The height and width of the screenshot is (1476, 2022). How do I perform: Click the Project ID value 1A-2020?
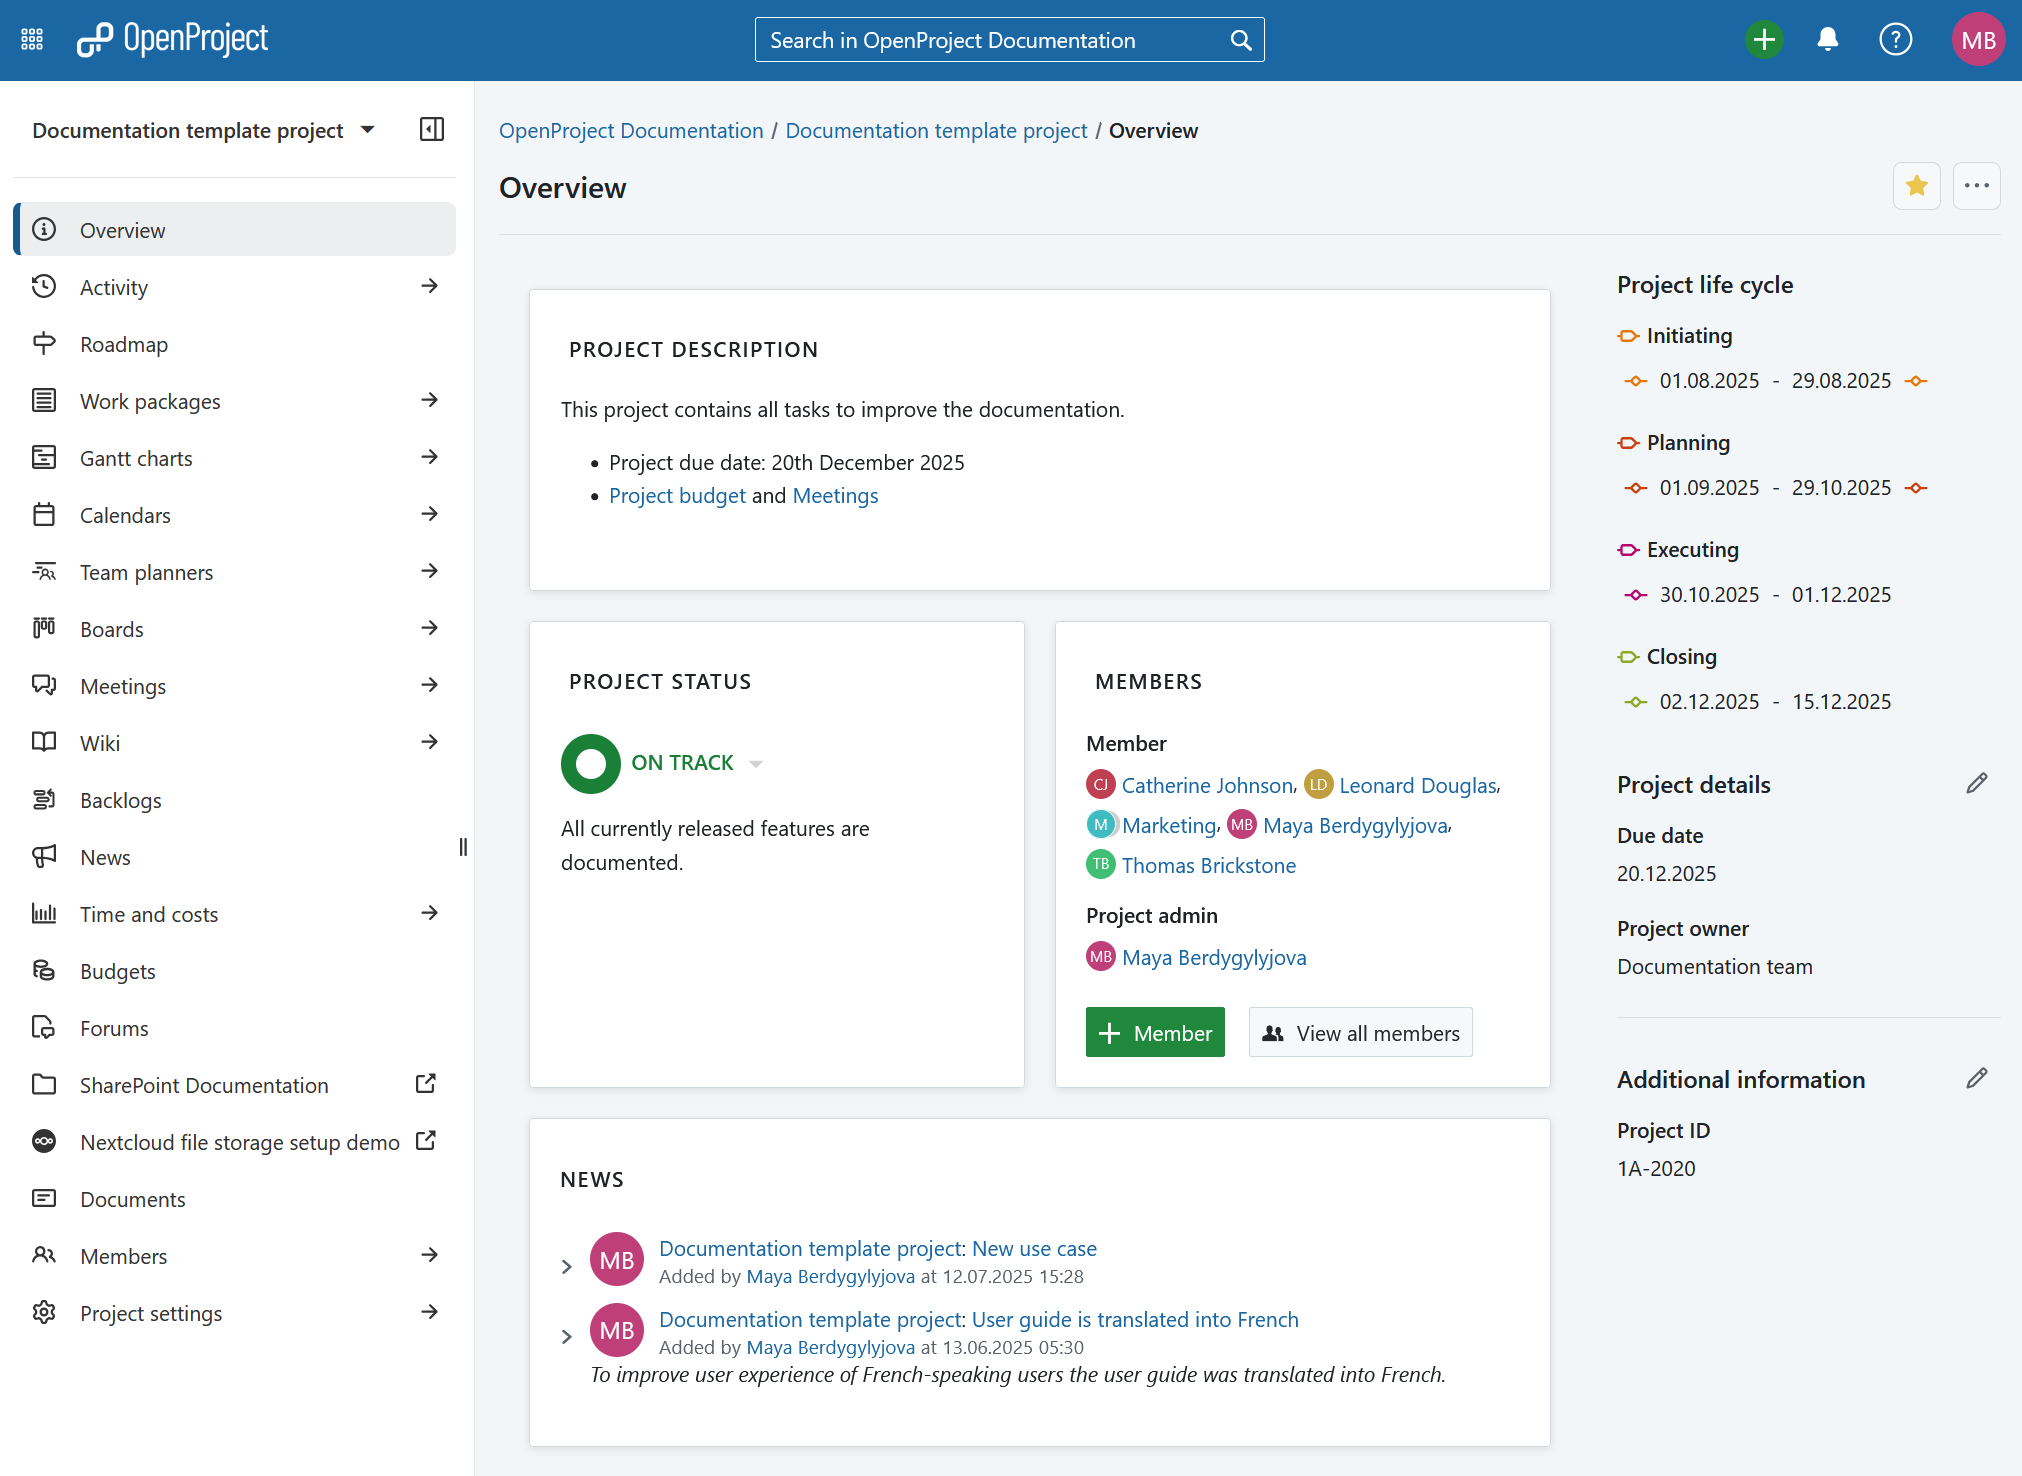[x=1656, y=1169]
